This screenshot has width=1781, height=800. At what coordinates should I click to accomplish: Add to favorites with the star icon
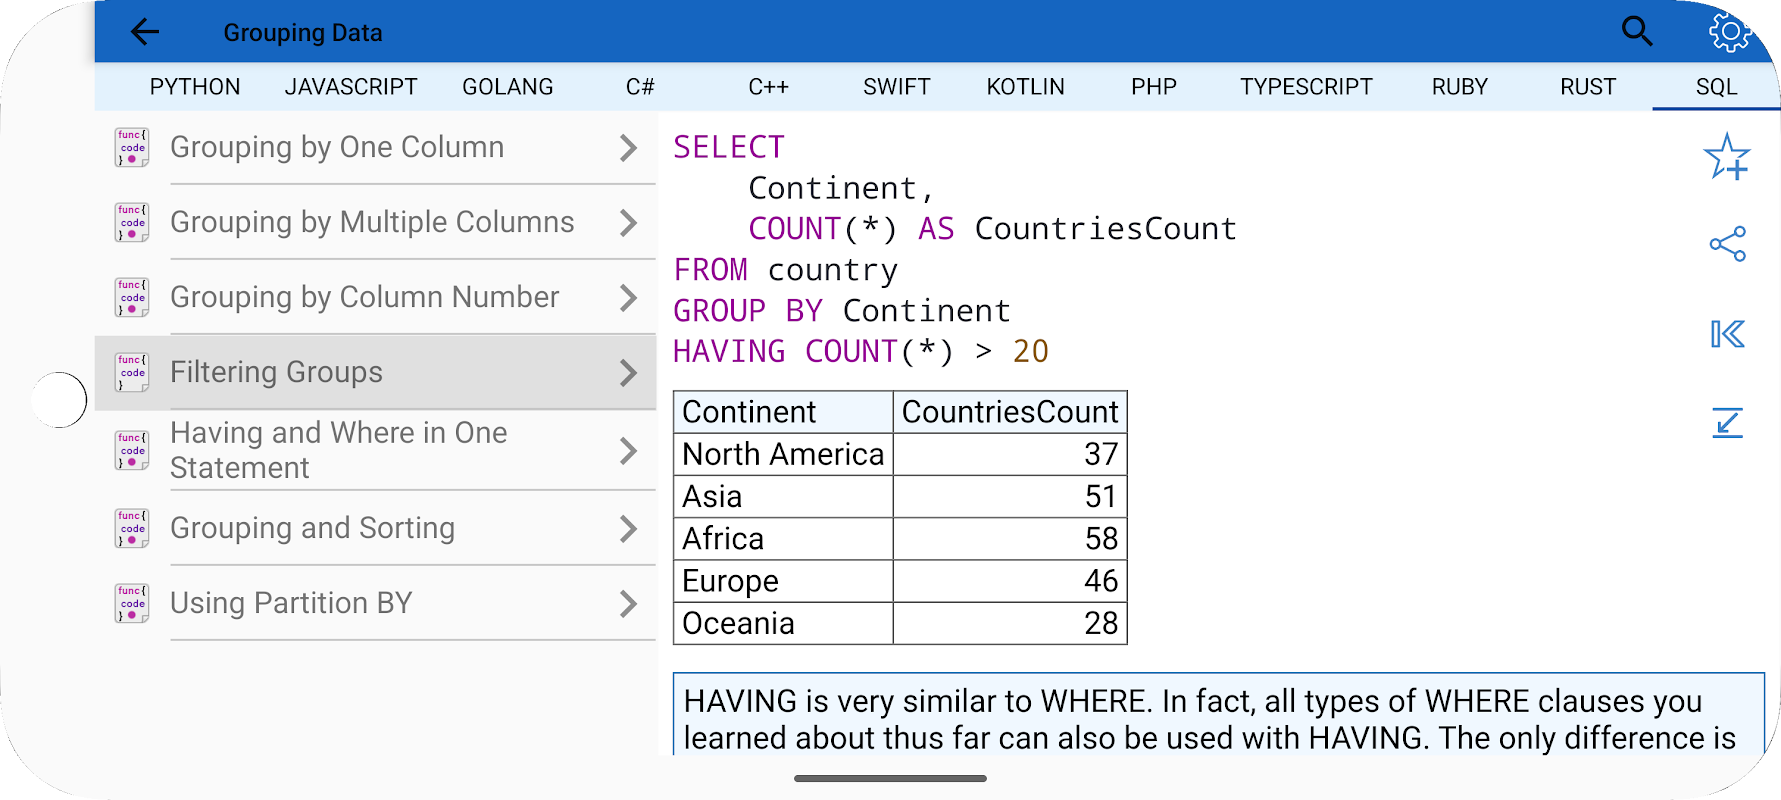(x=1727, y=157)
